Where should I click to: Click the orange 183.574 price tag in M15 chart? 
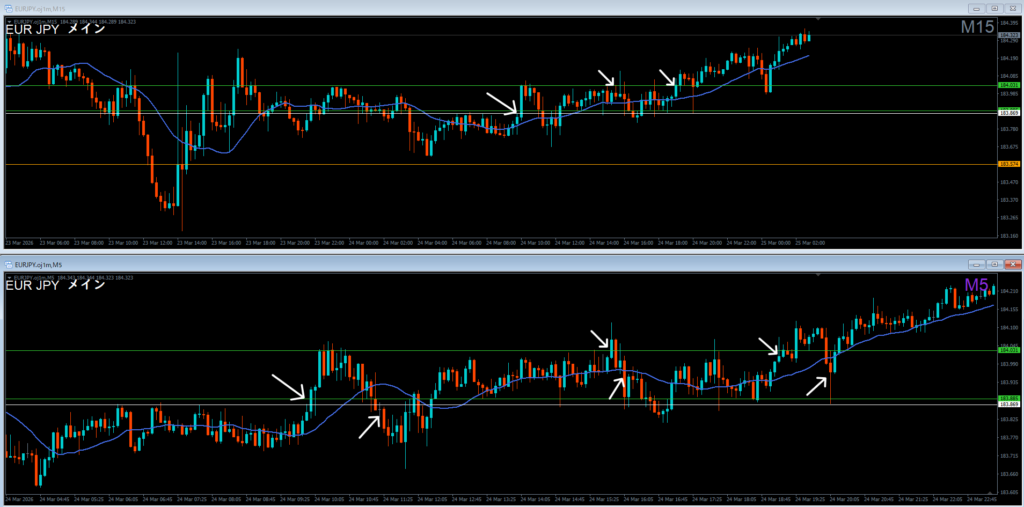tap(1009, 164)
